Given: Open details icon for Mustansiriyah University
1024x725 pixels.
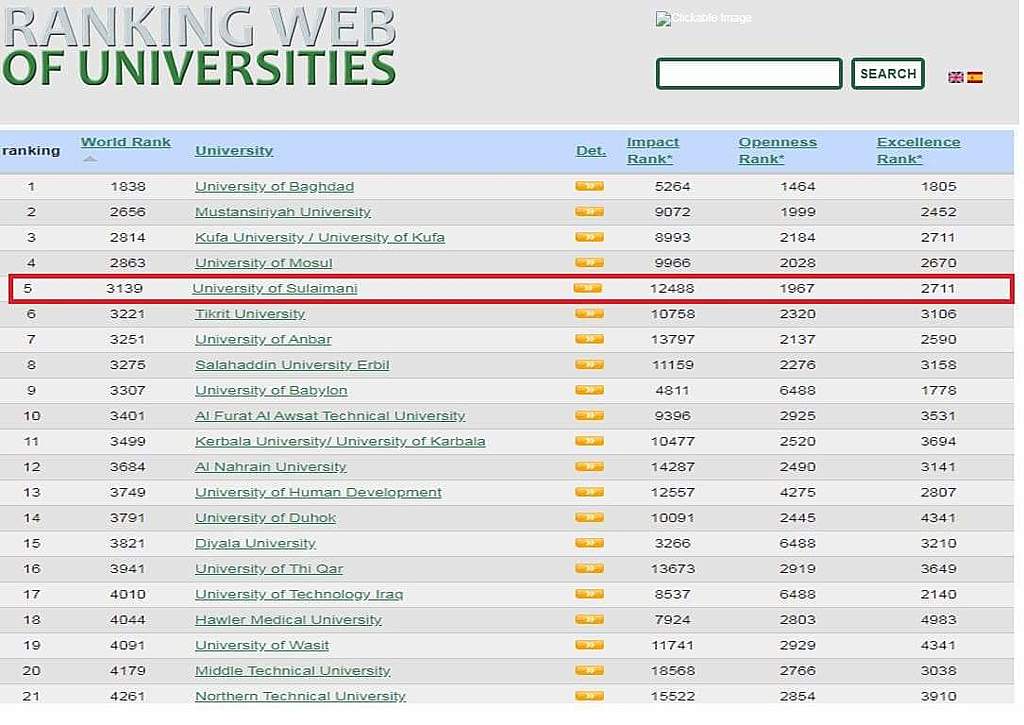Looking at the screenshot, I should [x=589, y=212].
